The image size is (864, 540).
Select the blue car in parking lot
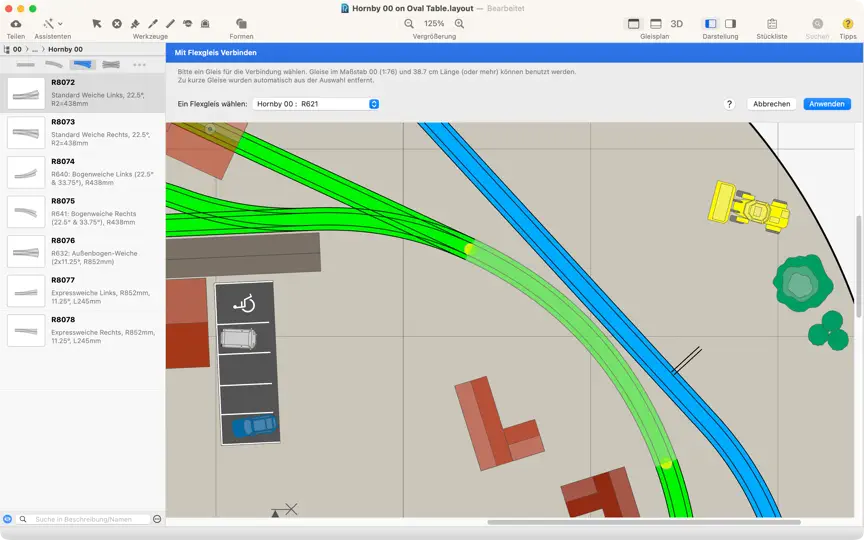click(x=254, y=426)
